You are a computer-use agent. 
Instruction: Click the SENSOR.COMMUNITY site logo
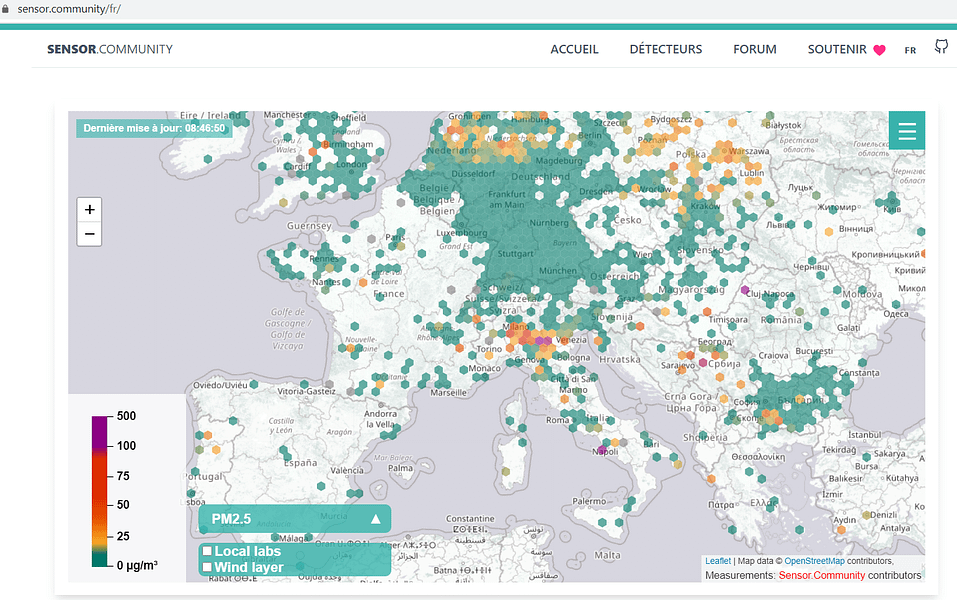[110, 49]
